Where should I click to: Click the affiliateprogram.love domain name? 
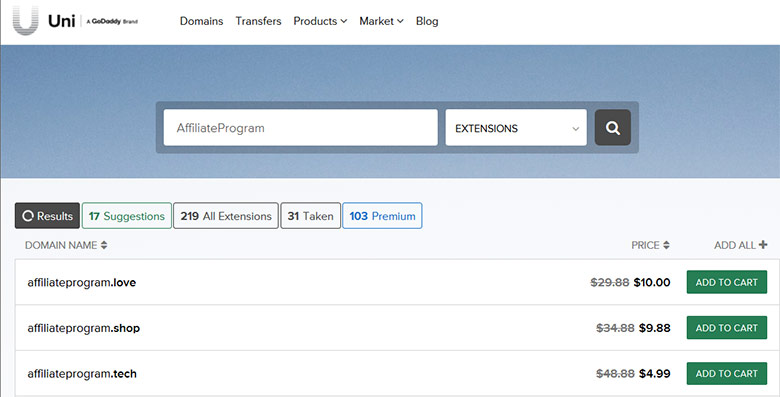82,283
